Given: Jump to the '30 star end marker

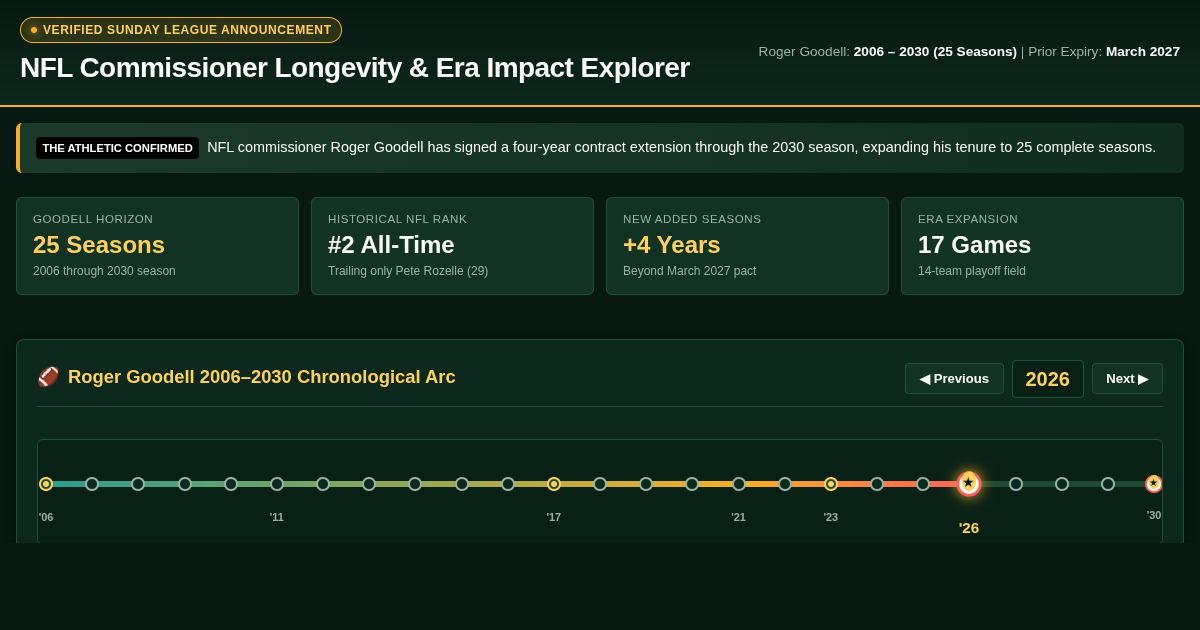Looking at the screenshot, I should coord(1154,484).
